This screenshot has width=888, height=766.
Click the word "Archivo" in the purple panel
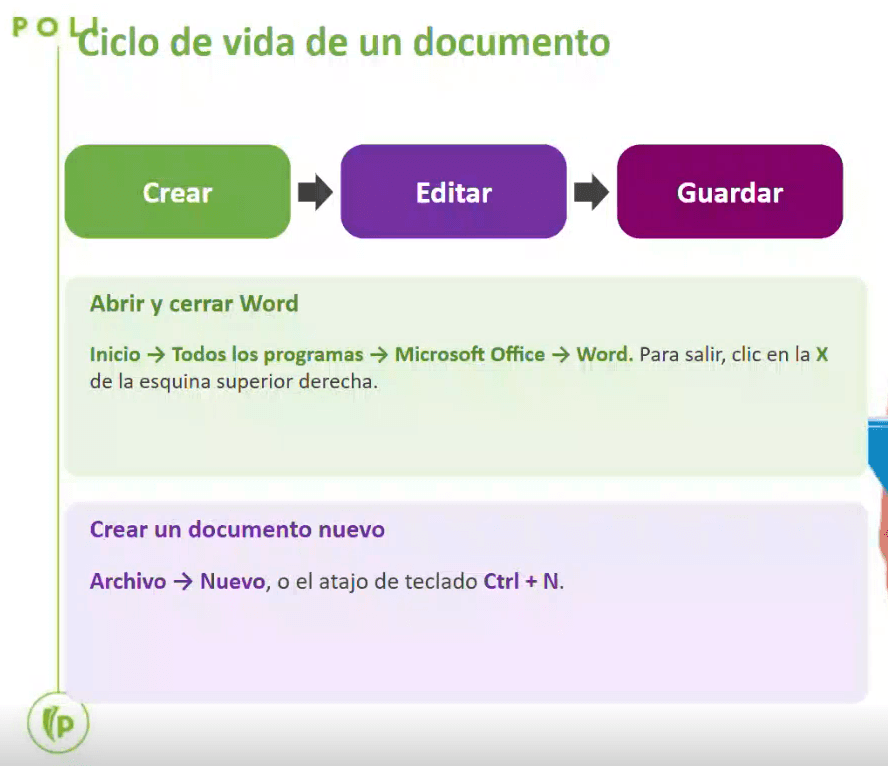point(128,581)
